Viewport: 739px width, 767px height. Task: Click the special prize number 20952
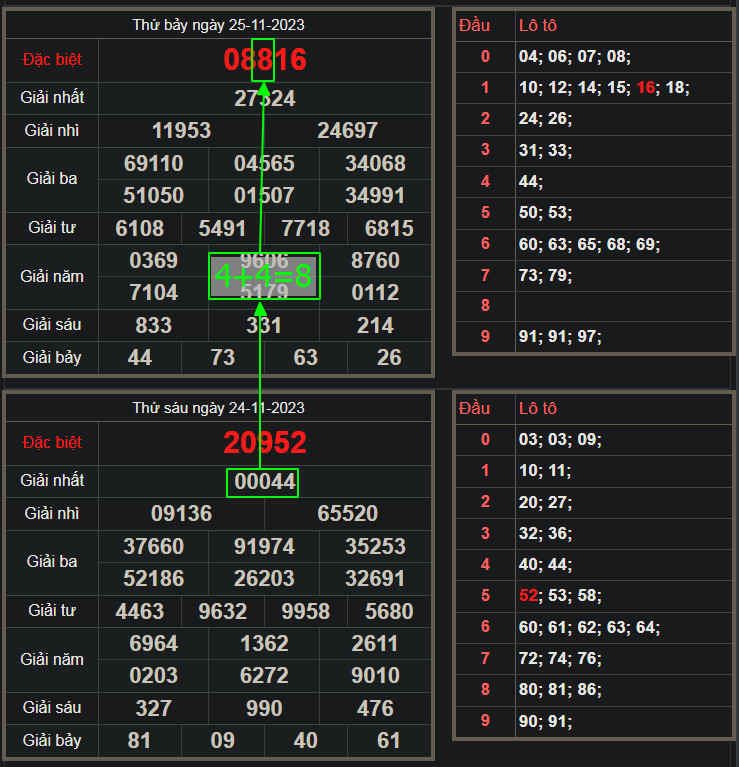pyautogui.click(x=265, y=442)
